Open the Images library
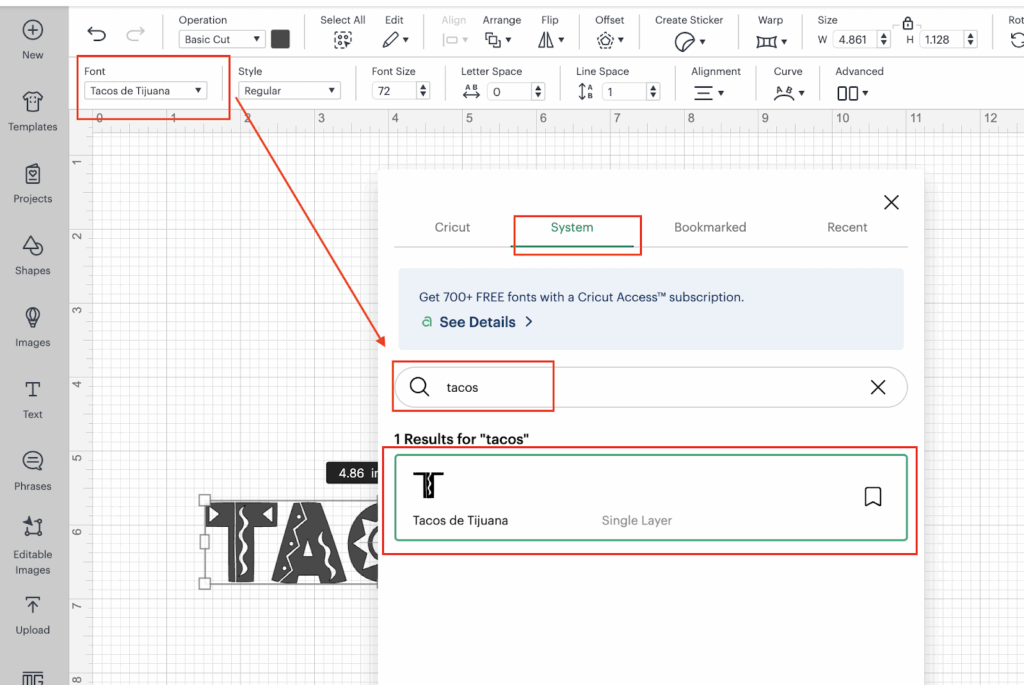Image resolution: width=1024 pixels, height=685 pixels. [33, 326]
